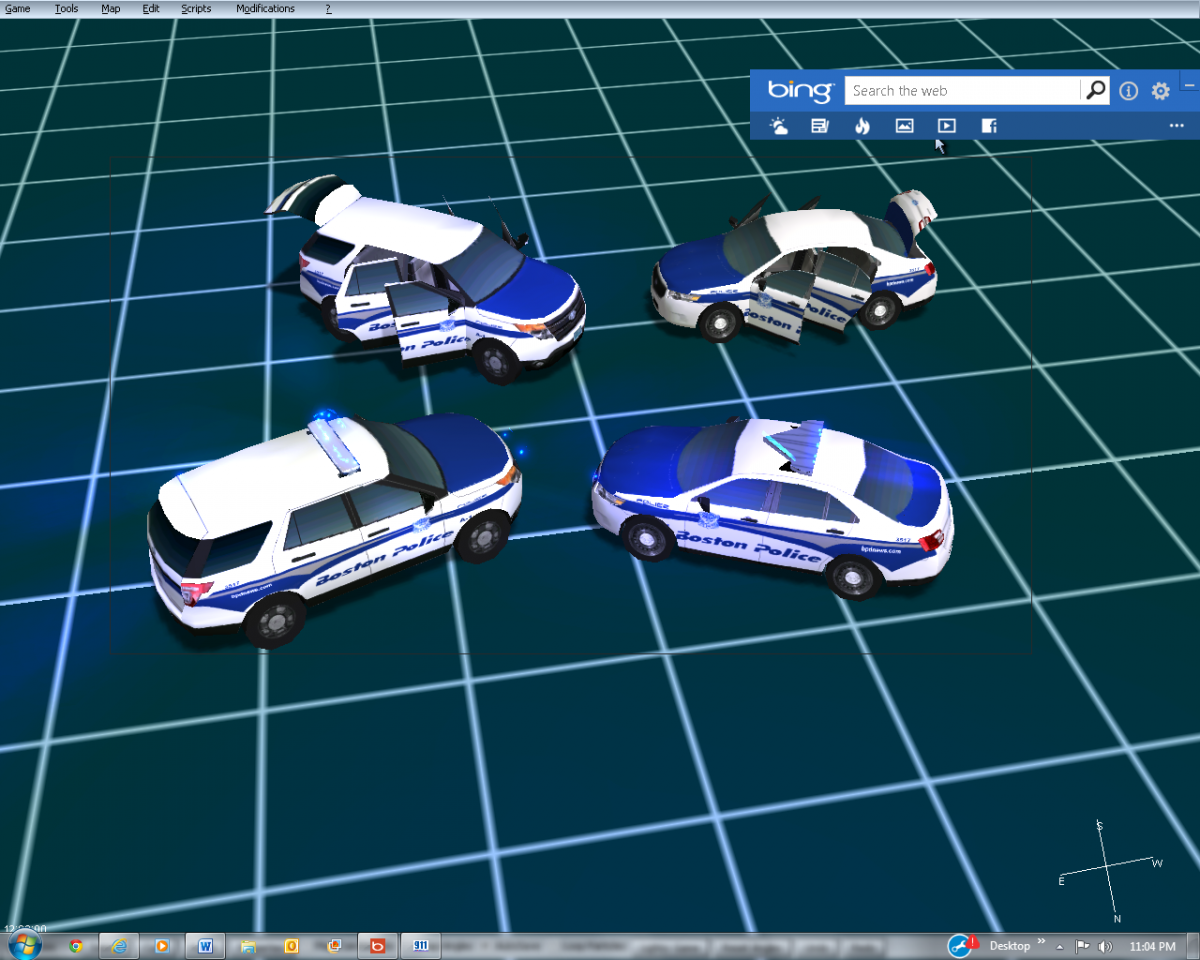The width and height of the screenshot is (1200, 960).
Task: Open Outlook from the taskbar
Action: point(292,945)
